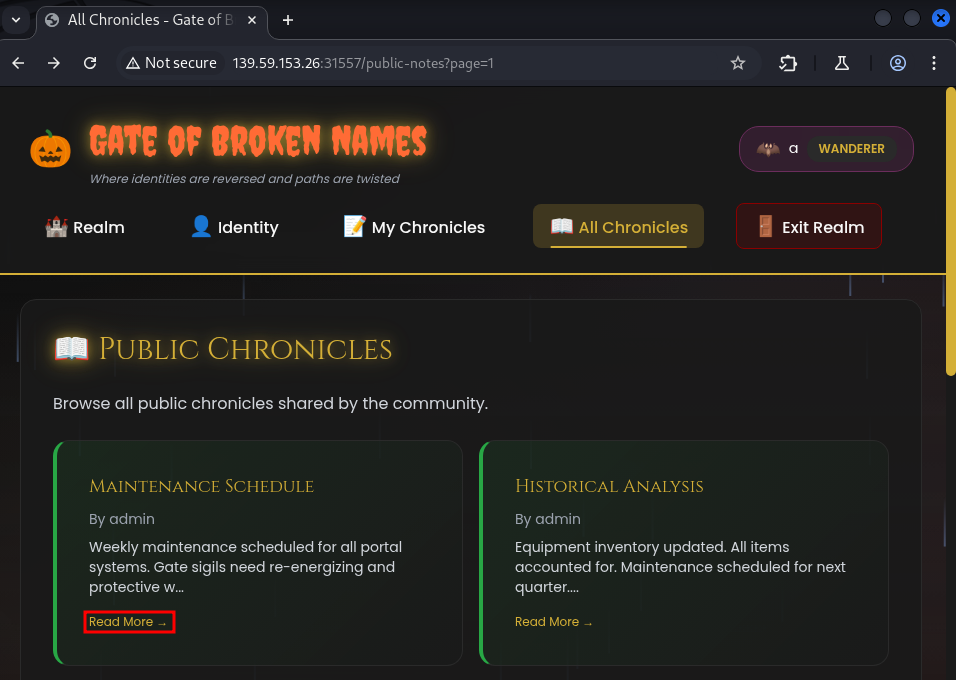Click the browser back arrow
This screenshot has width=956, height=680.
(x=18, y=63)
